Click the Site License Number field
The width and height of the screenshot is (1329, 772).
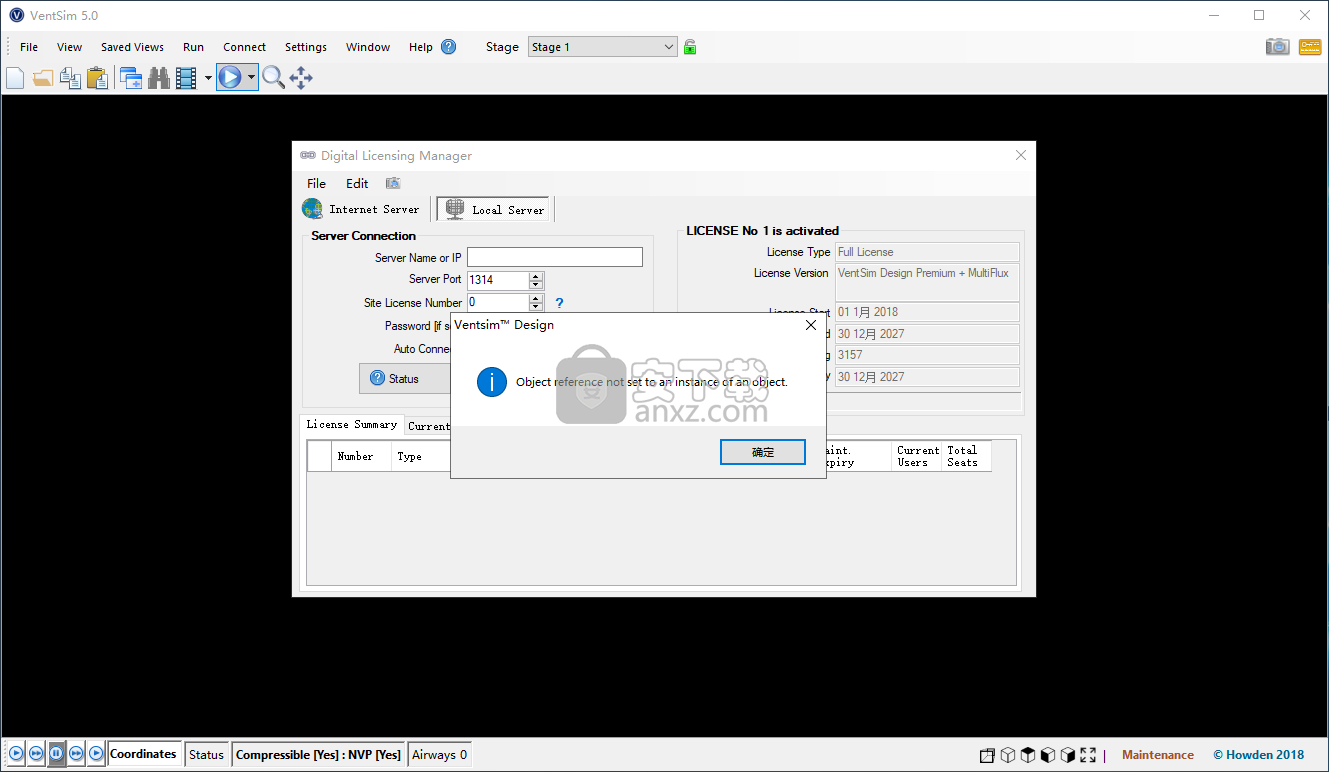pyautogui.click(x=498, y=302)
